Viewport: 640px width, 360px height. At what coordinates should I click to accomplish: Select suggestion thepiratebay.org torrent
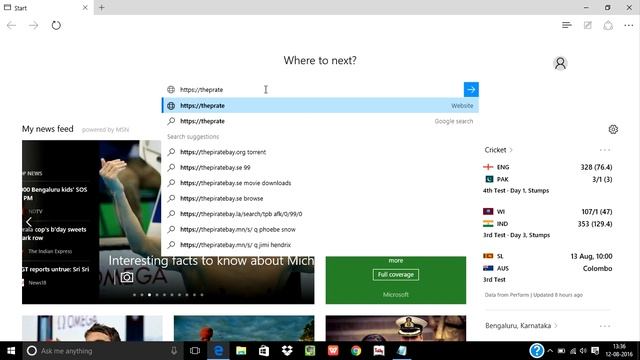[x=320, y=152]
